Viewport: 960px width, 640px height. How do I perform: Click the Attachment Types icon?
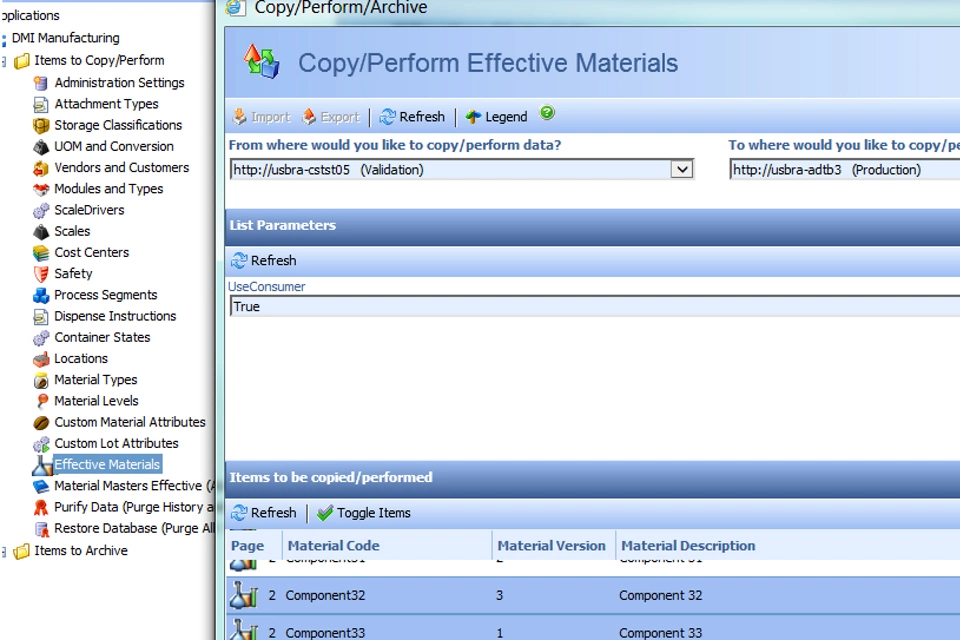pyautogui.click(x=40, y=104)
